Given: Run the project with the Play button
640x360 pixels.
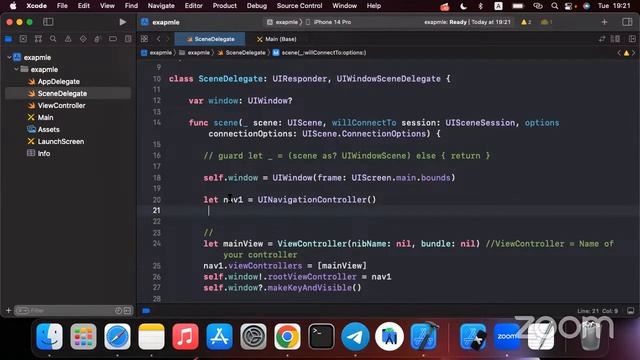Looking at the screenshot, I should [x=122, y=22].
